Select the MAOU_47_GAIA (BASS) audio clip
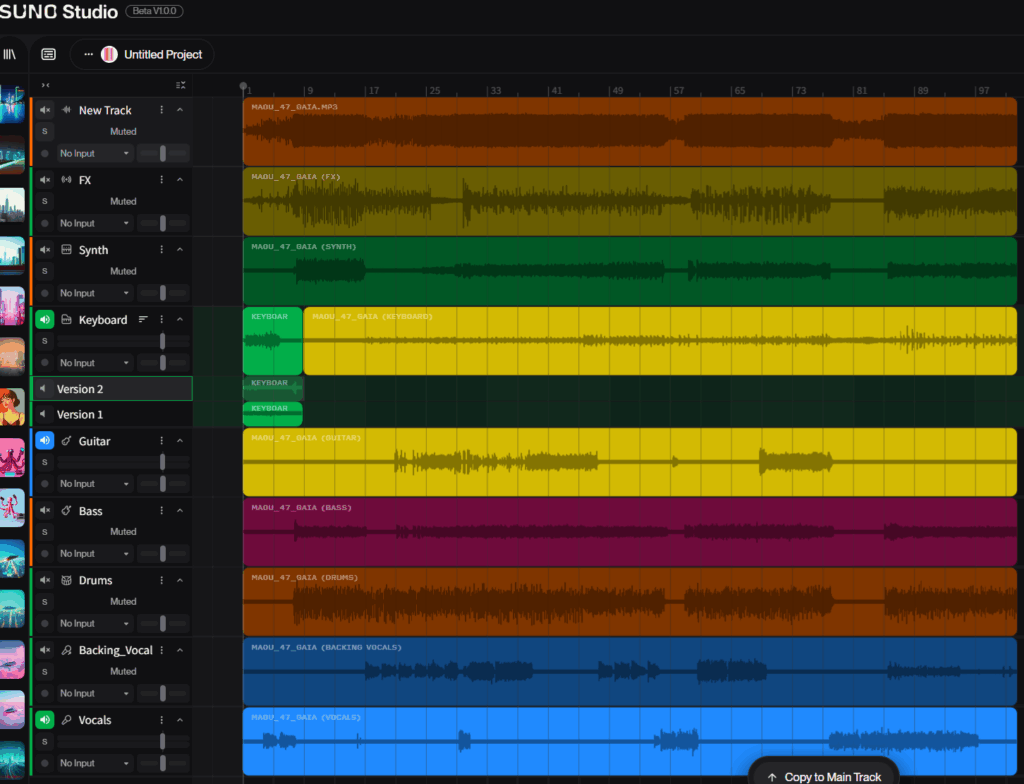This screenshot has height=784, width=1024. (x=630, y=532)
